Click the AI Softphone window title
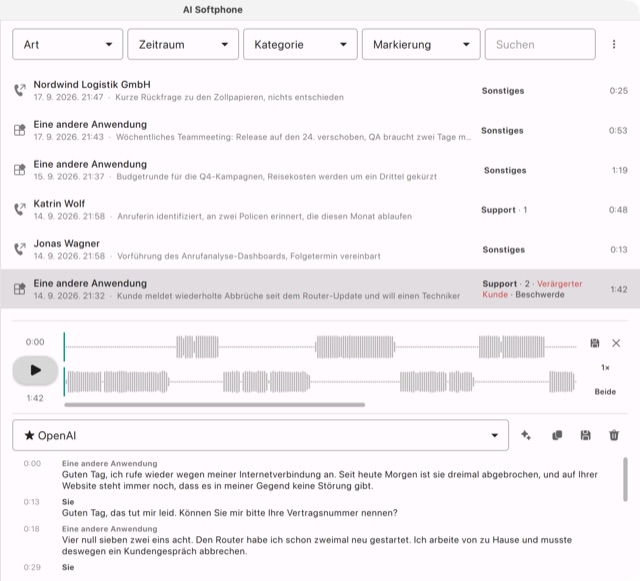 [x=213, y=10]
